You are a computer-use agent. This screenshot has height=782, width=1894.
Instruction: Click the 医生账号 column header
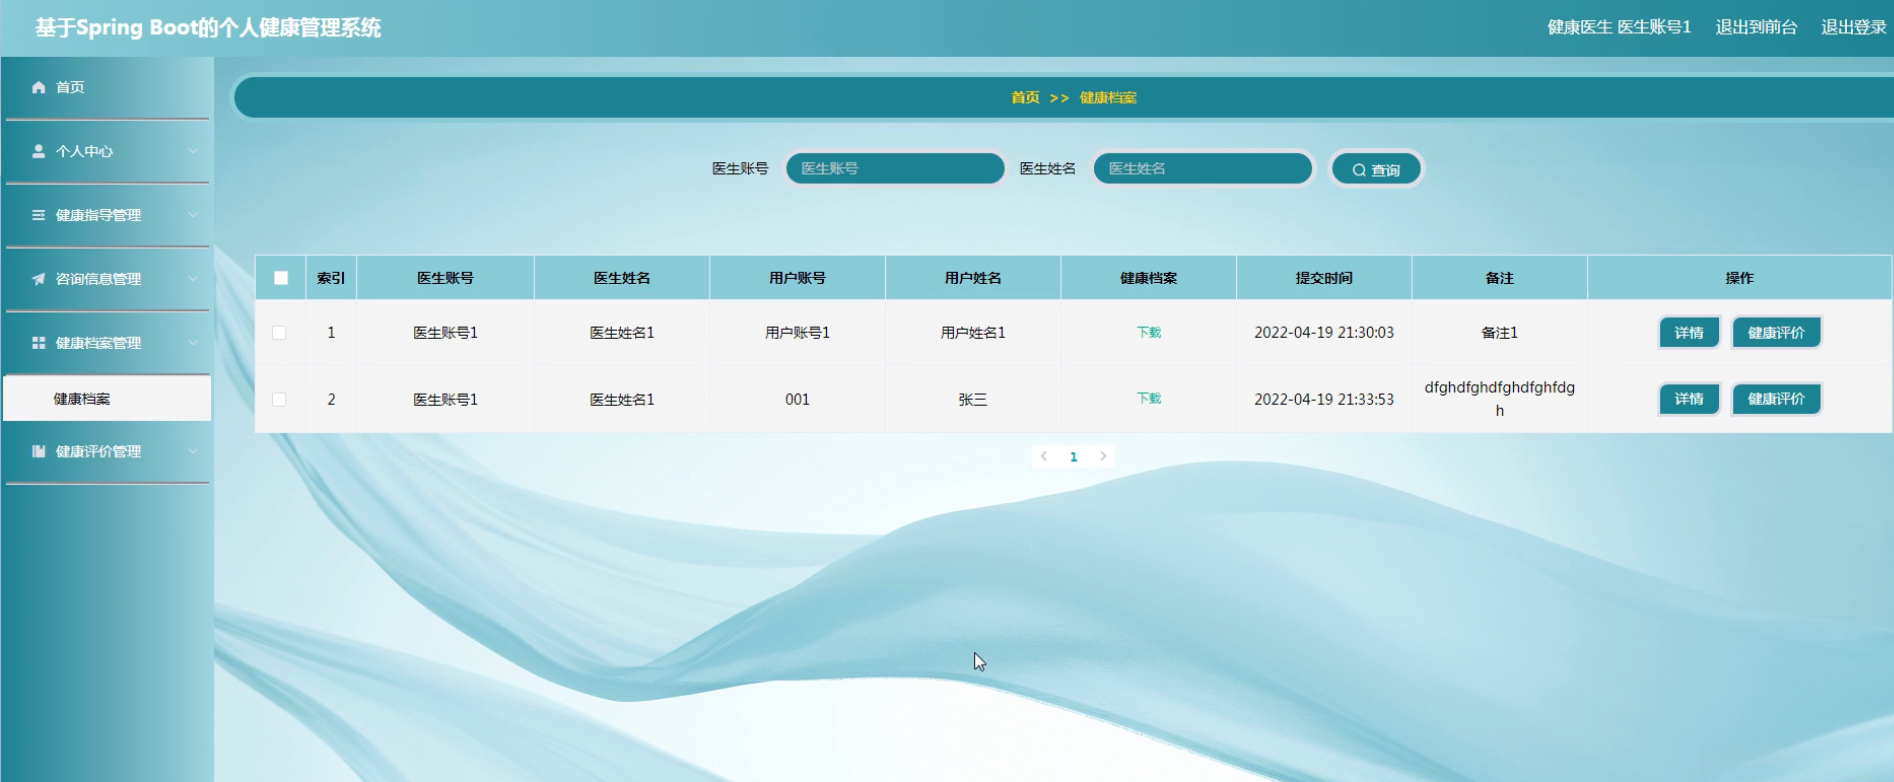445,278
